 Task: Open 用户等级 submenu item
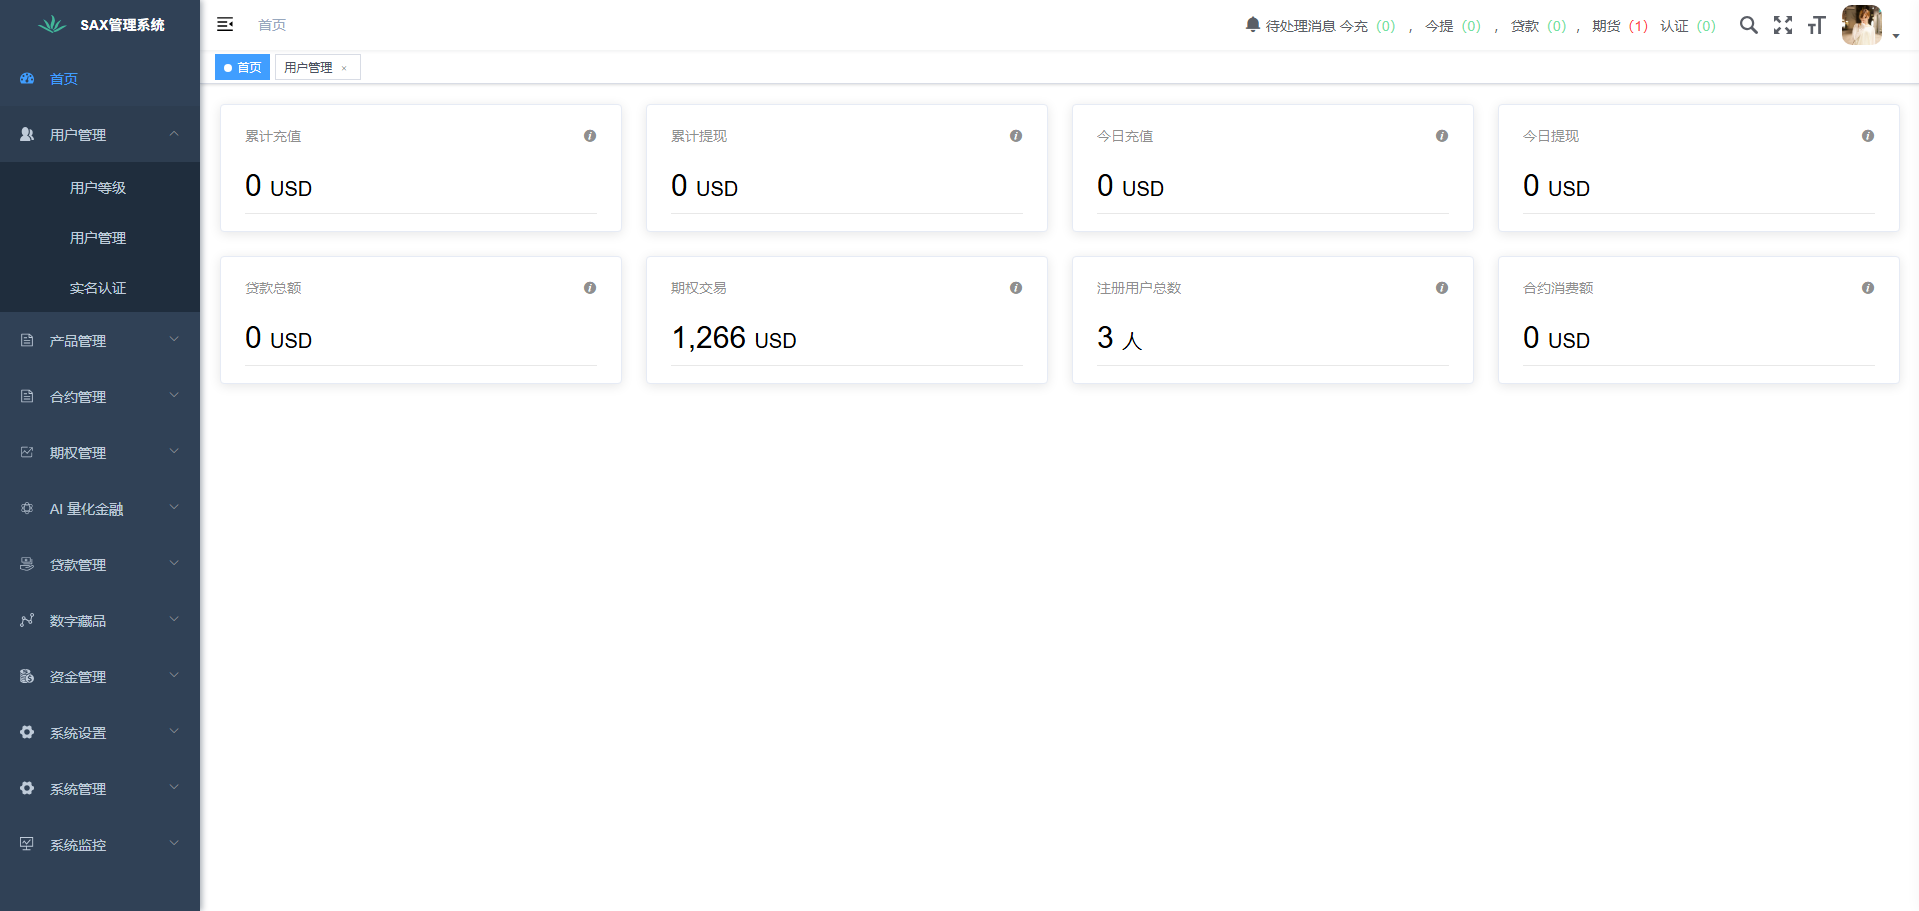pyautogui.click(x=98, y=188)
